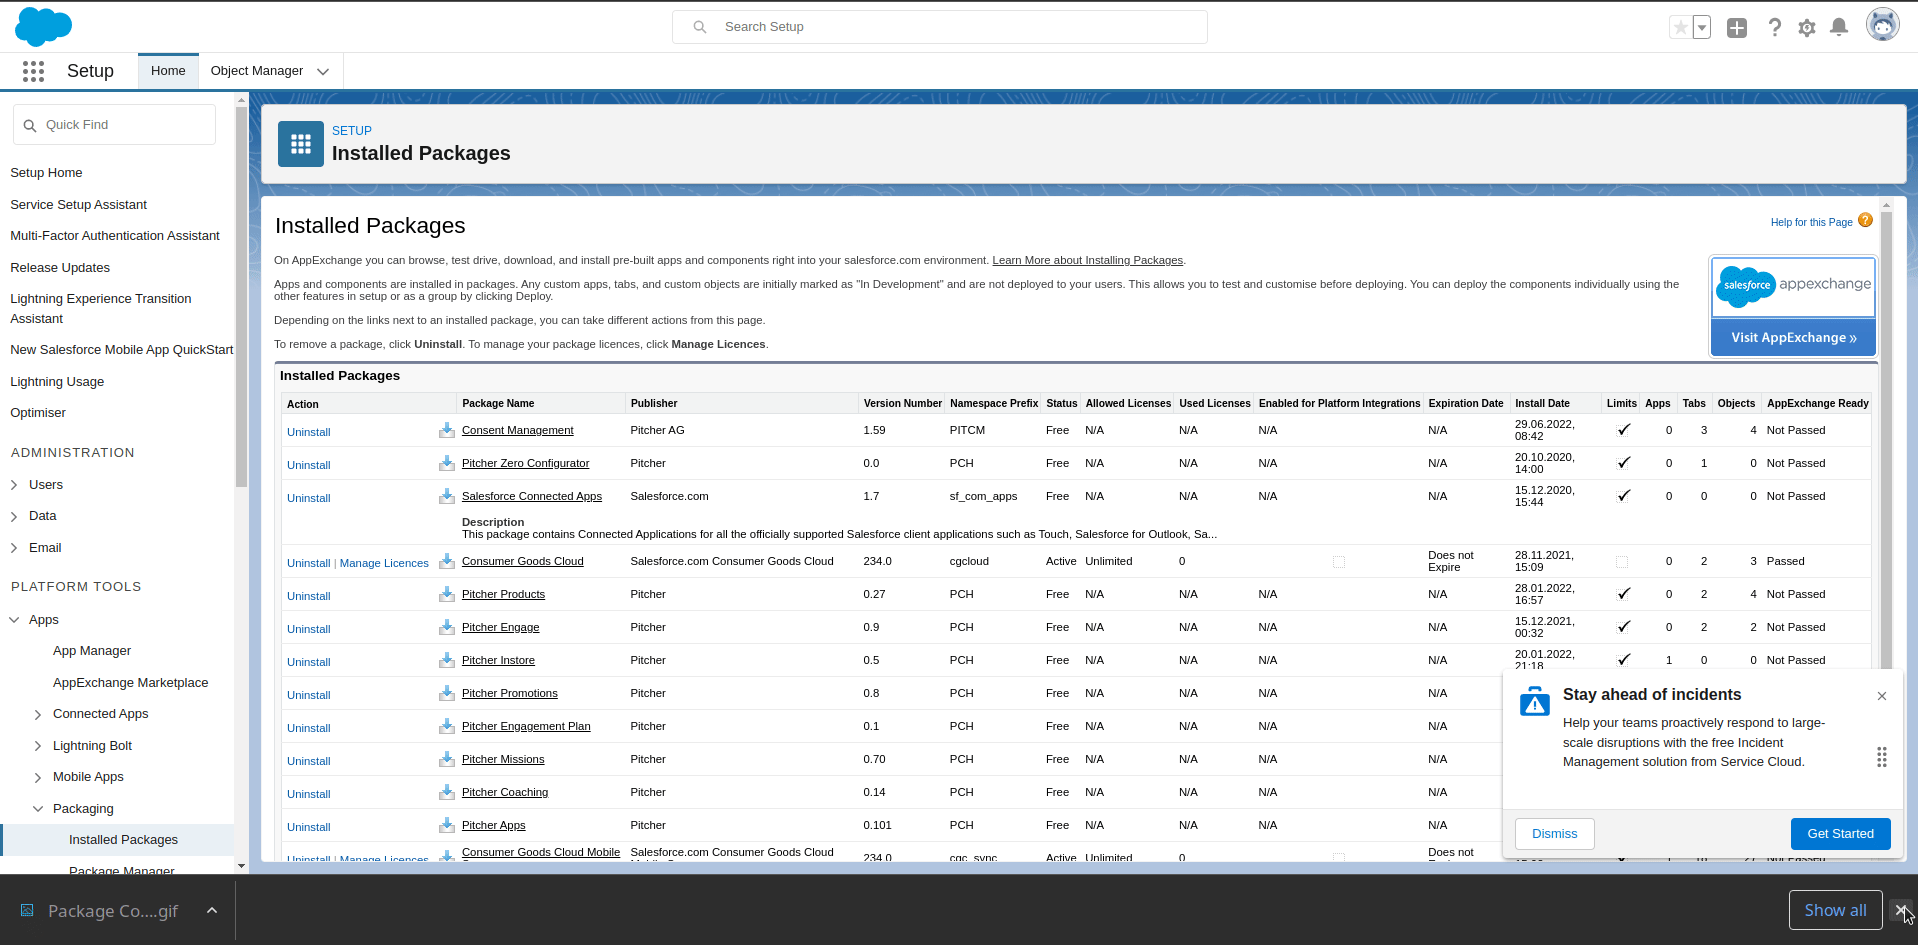Click the notifications bell icon
Image resolution: width=1918 pixels, height=945 pixels.
pos(1838,28)
